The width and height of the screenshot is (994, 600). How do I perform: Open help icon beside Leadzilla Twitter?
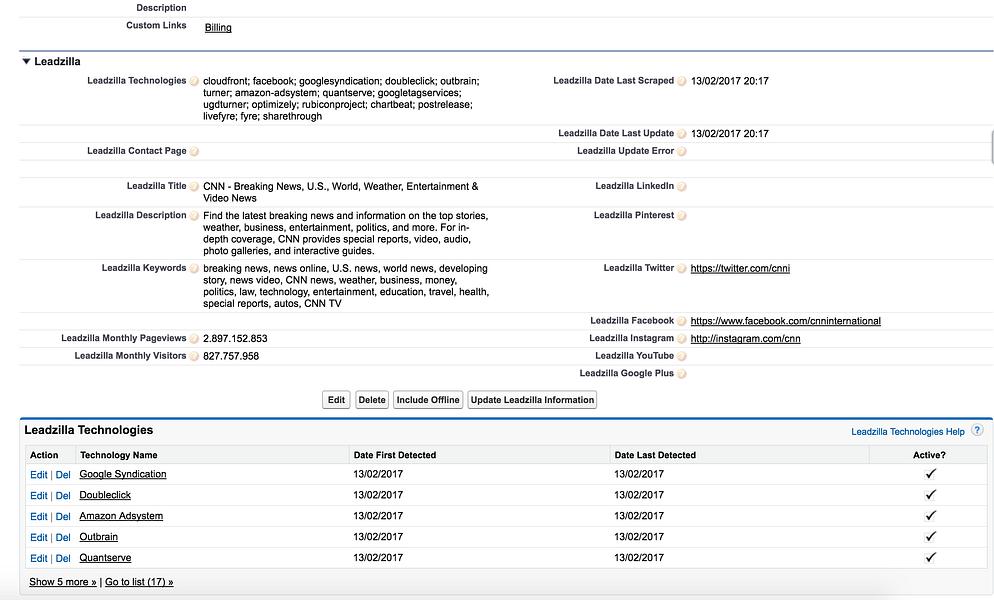tap(681, 268)
